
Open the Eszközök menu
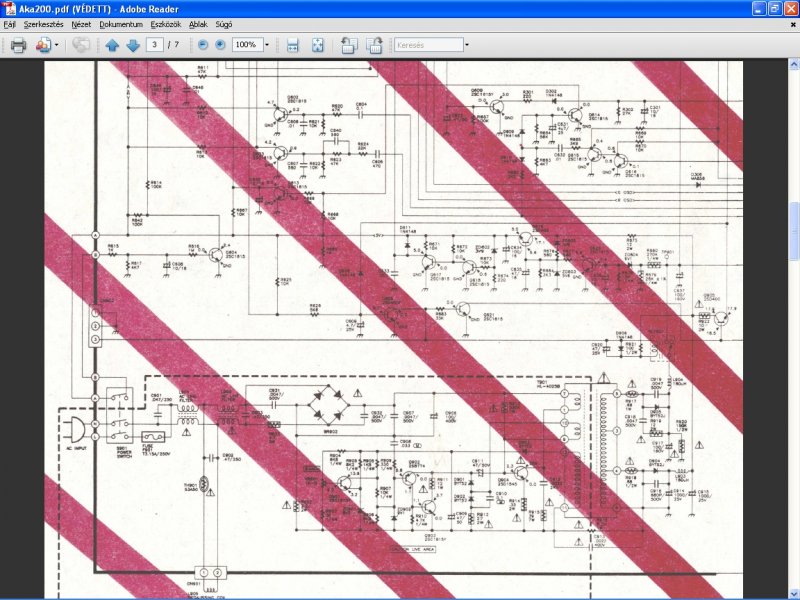coord(166,24)
